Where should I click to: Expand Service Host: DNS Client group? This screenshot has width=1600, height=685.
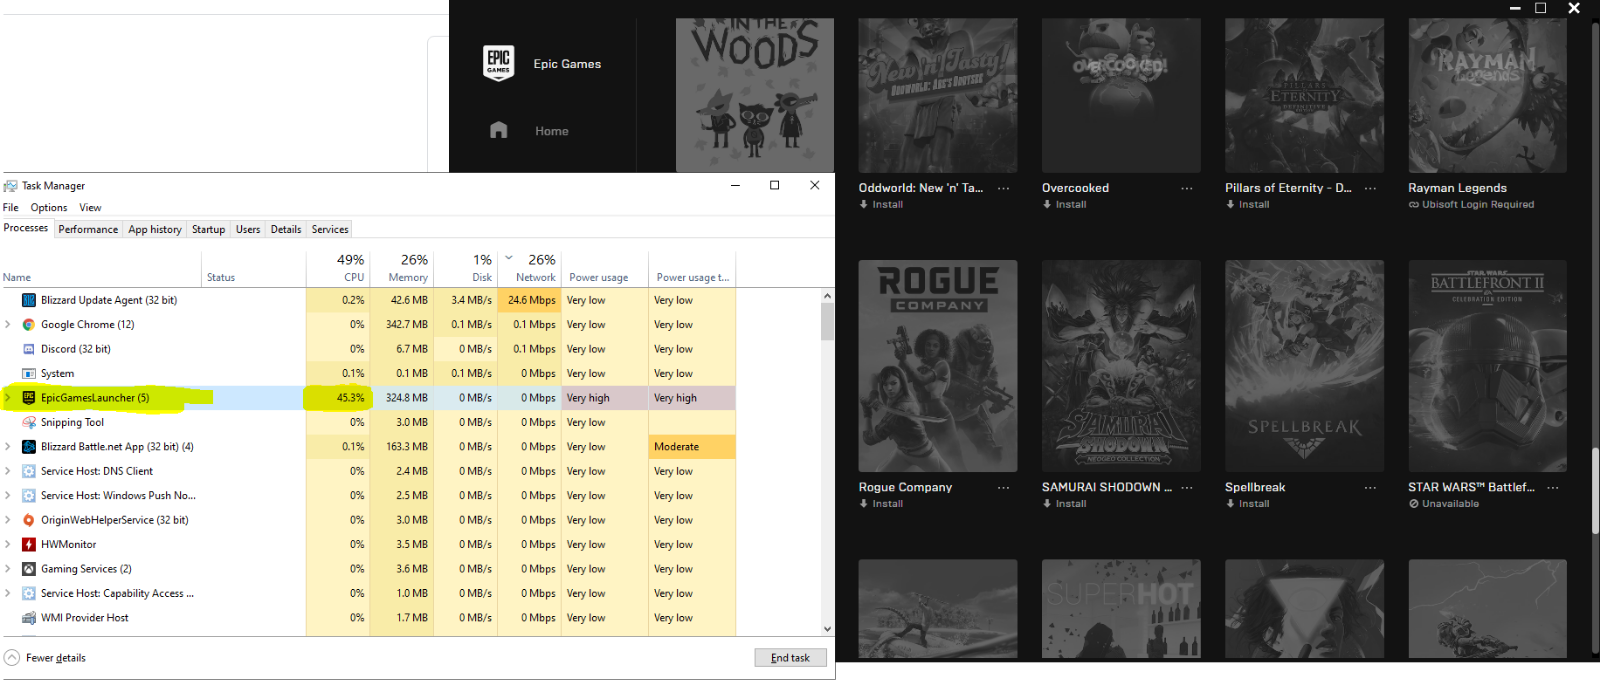click(x=8, y=471)
